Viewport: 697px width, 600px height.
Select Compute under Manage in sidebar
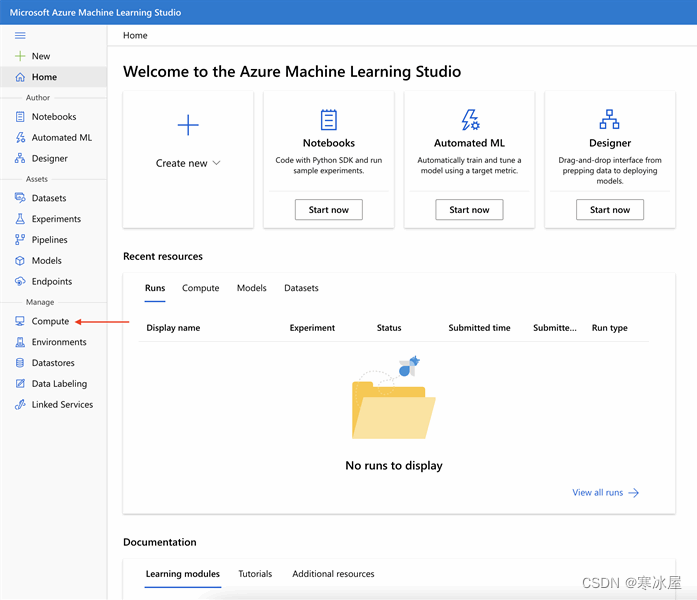pos(50,321)
